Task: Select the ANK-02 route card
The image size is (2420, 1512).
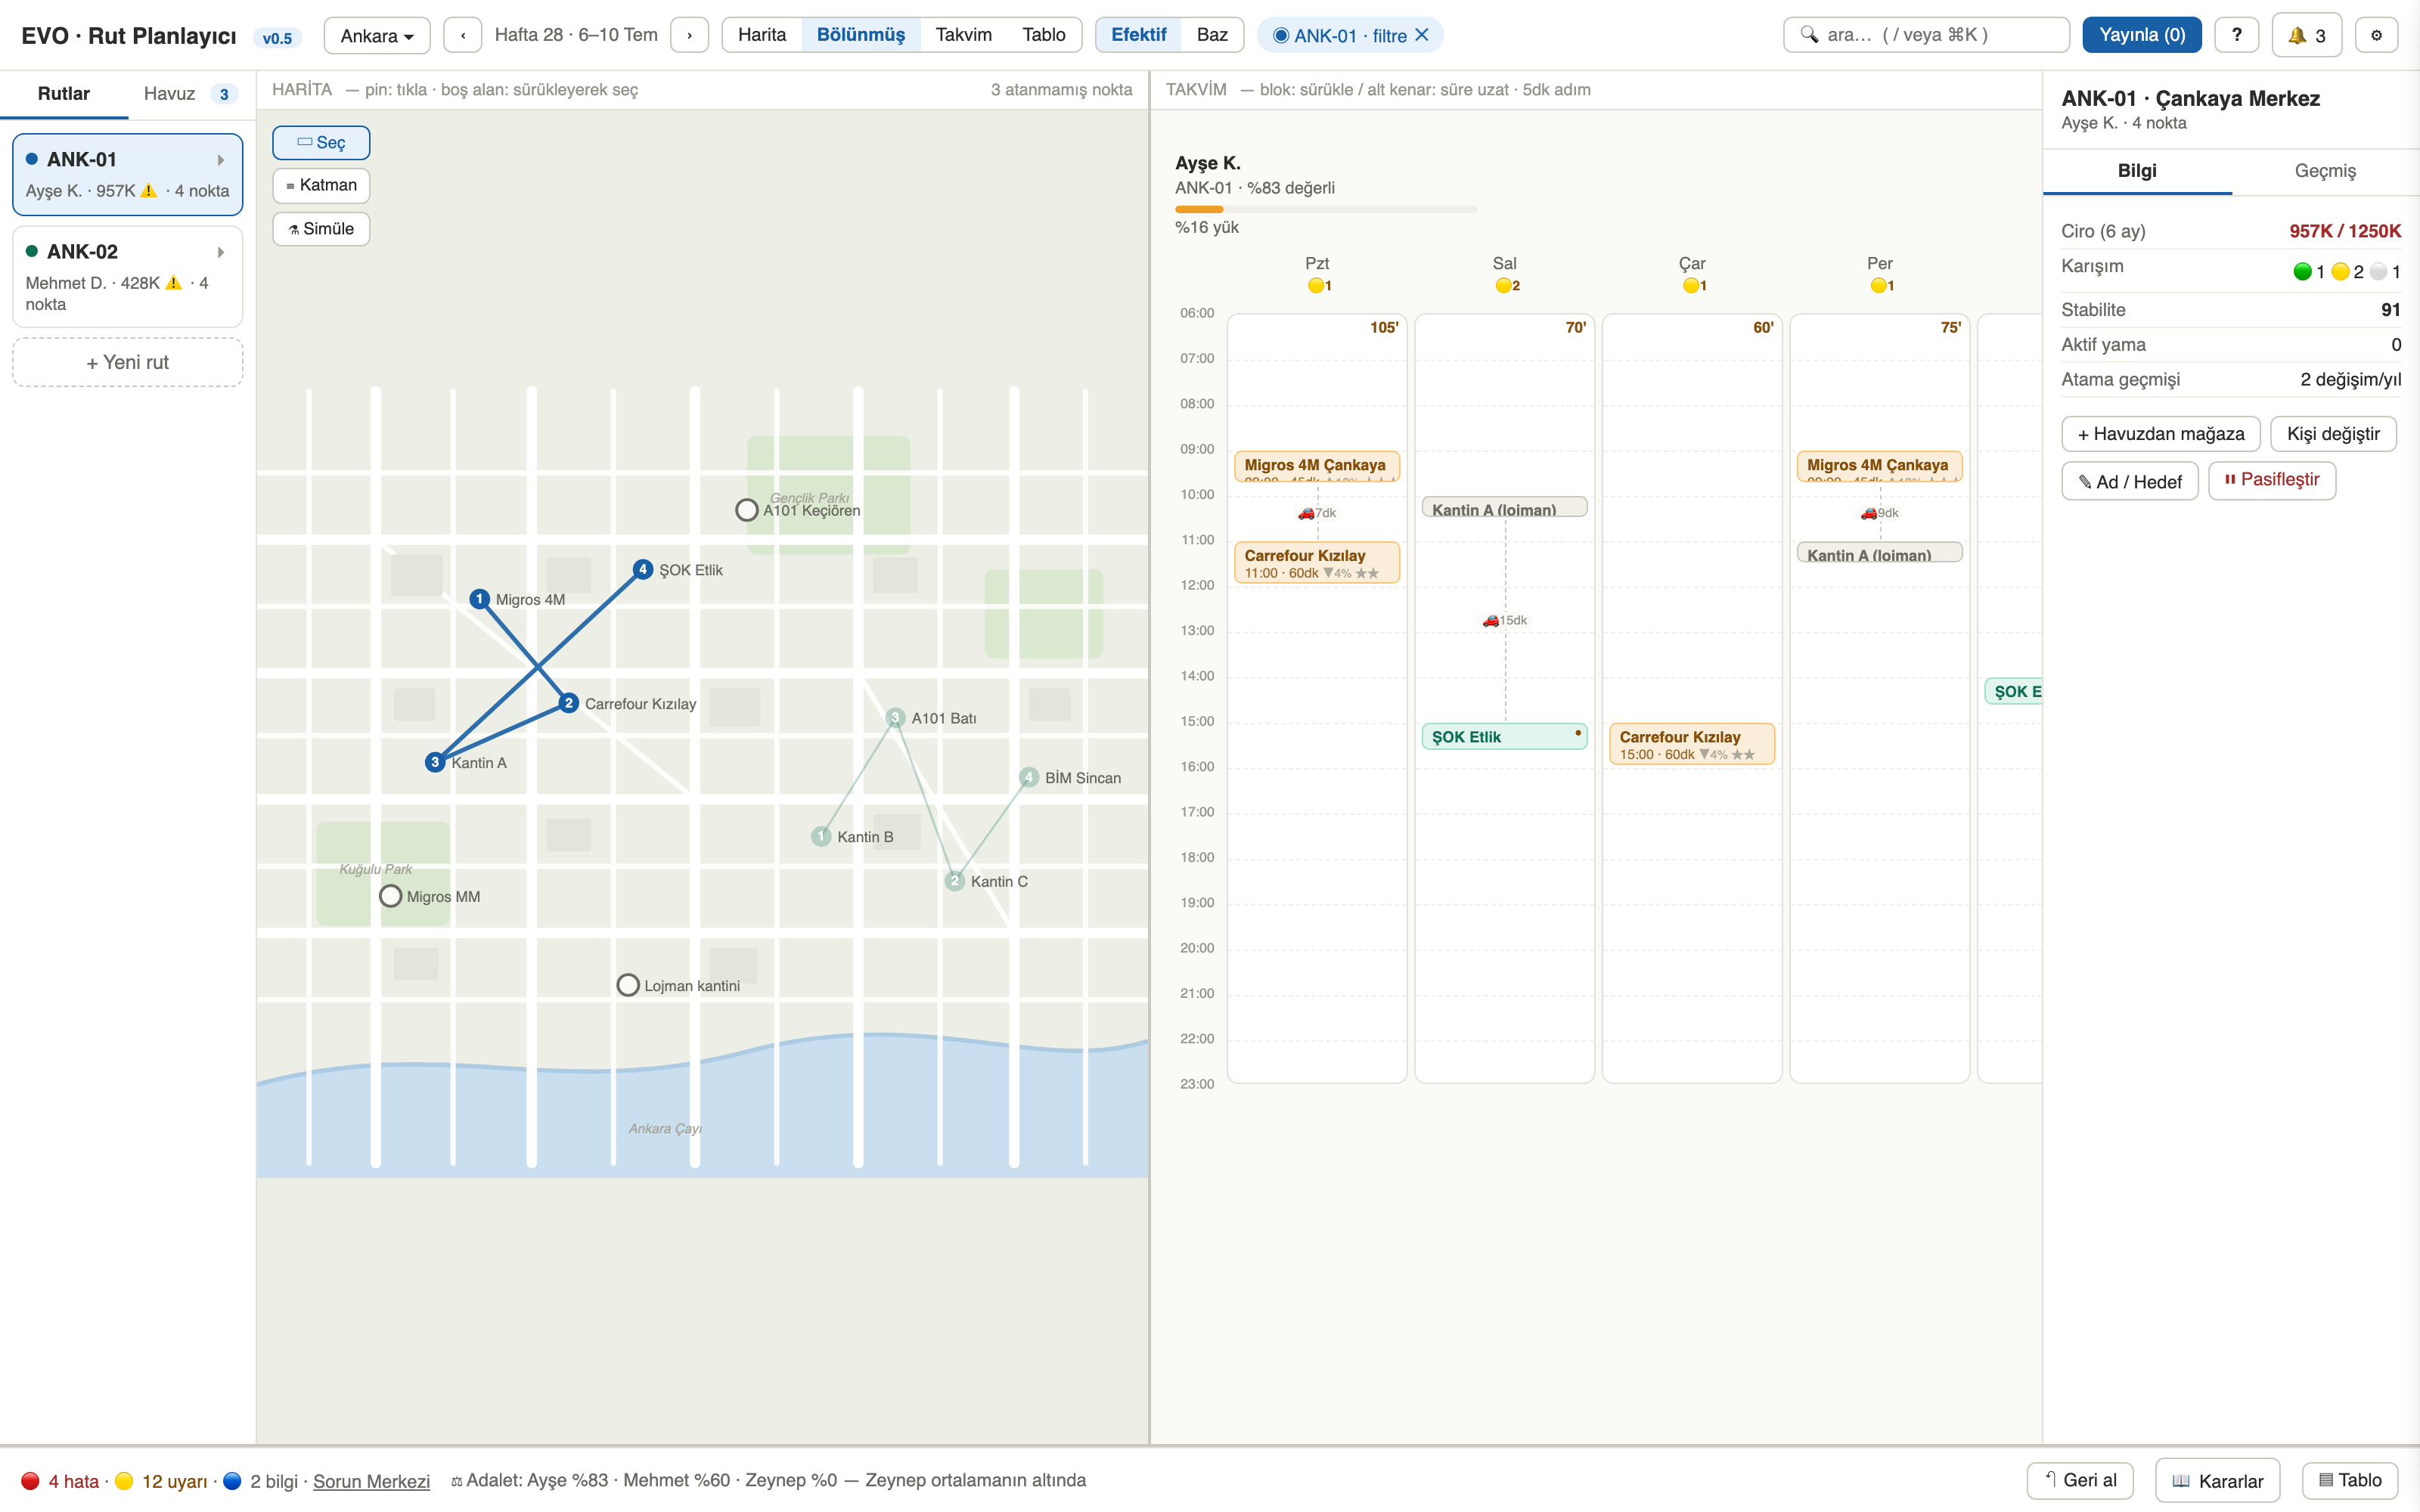Action: (127, 277)
